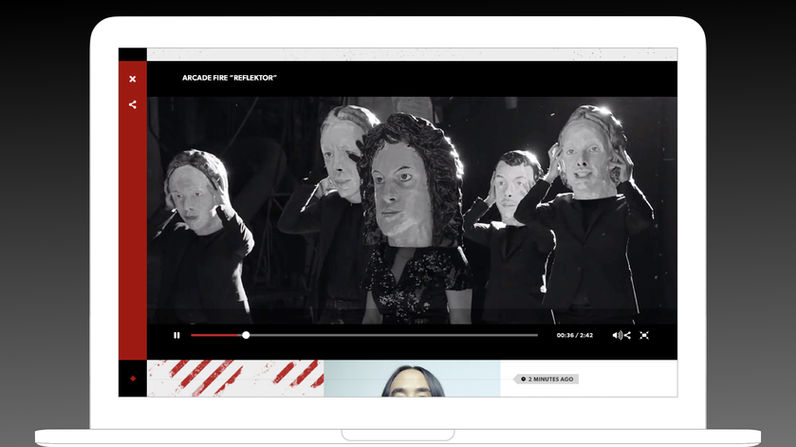This screenshot has height=447, width=796.
Task: Mute the video with the speaker icon
Action: click(617, 335)
